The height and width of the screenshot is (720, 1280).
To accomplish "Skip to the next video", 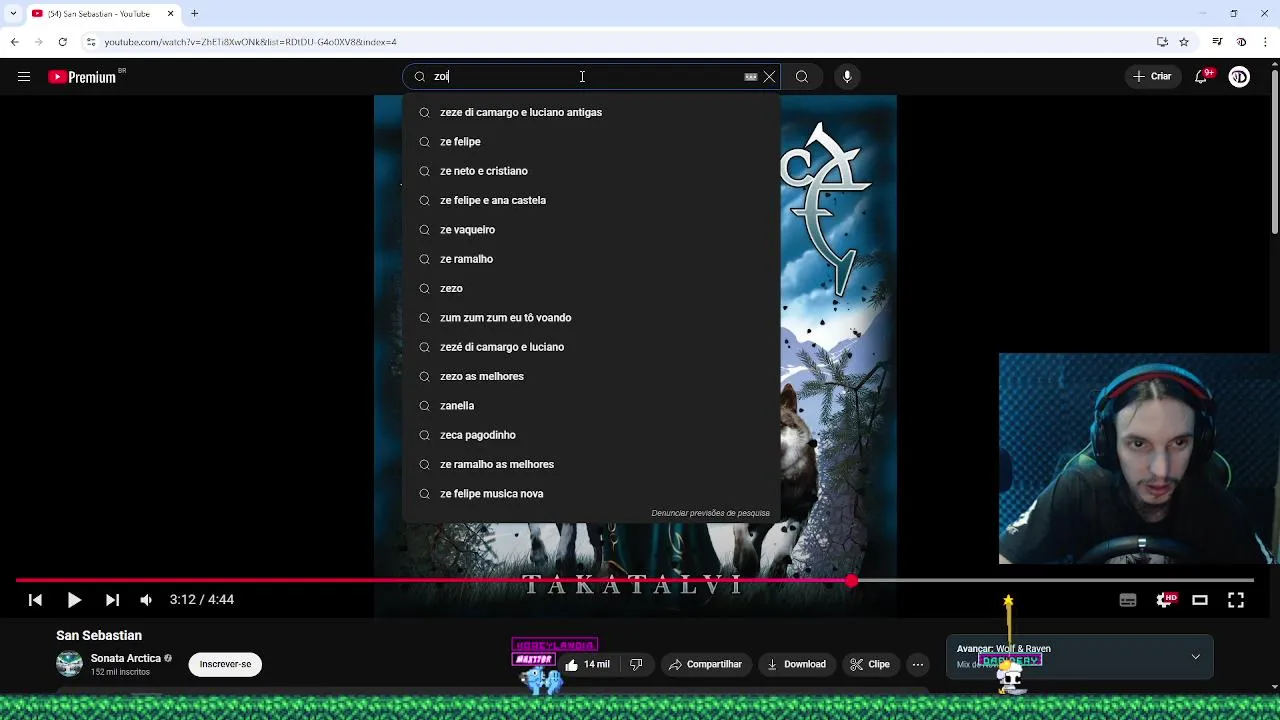I will click(112, 600).
